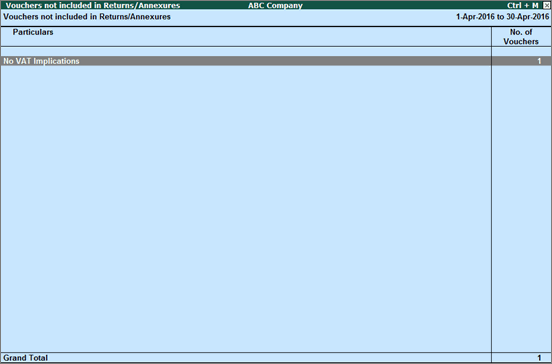This screenshot has width=552, height=364.
Task: Click the column divider beside the Vouchers header
Action: (491, 37)
